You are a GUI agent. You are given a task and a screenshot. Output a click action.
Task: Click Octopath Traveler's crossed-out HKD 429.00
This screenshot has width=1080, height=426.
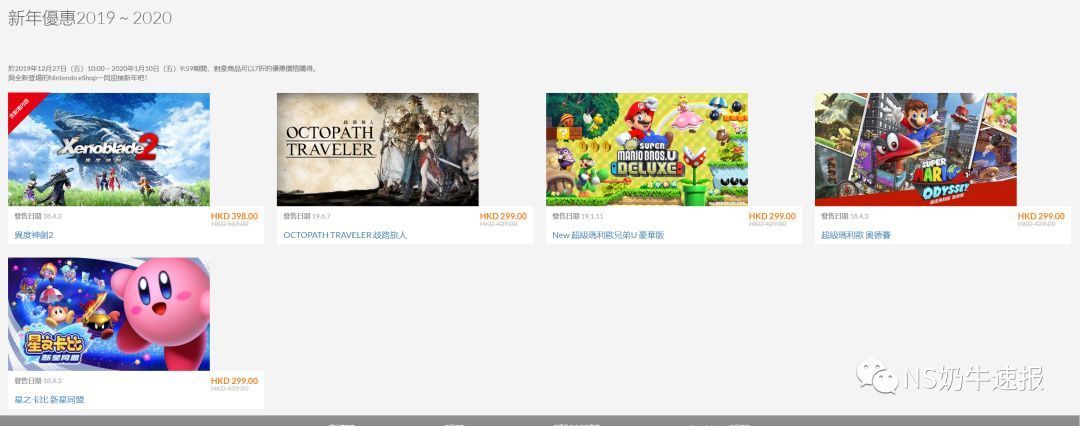pos(499,224)
